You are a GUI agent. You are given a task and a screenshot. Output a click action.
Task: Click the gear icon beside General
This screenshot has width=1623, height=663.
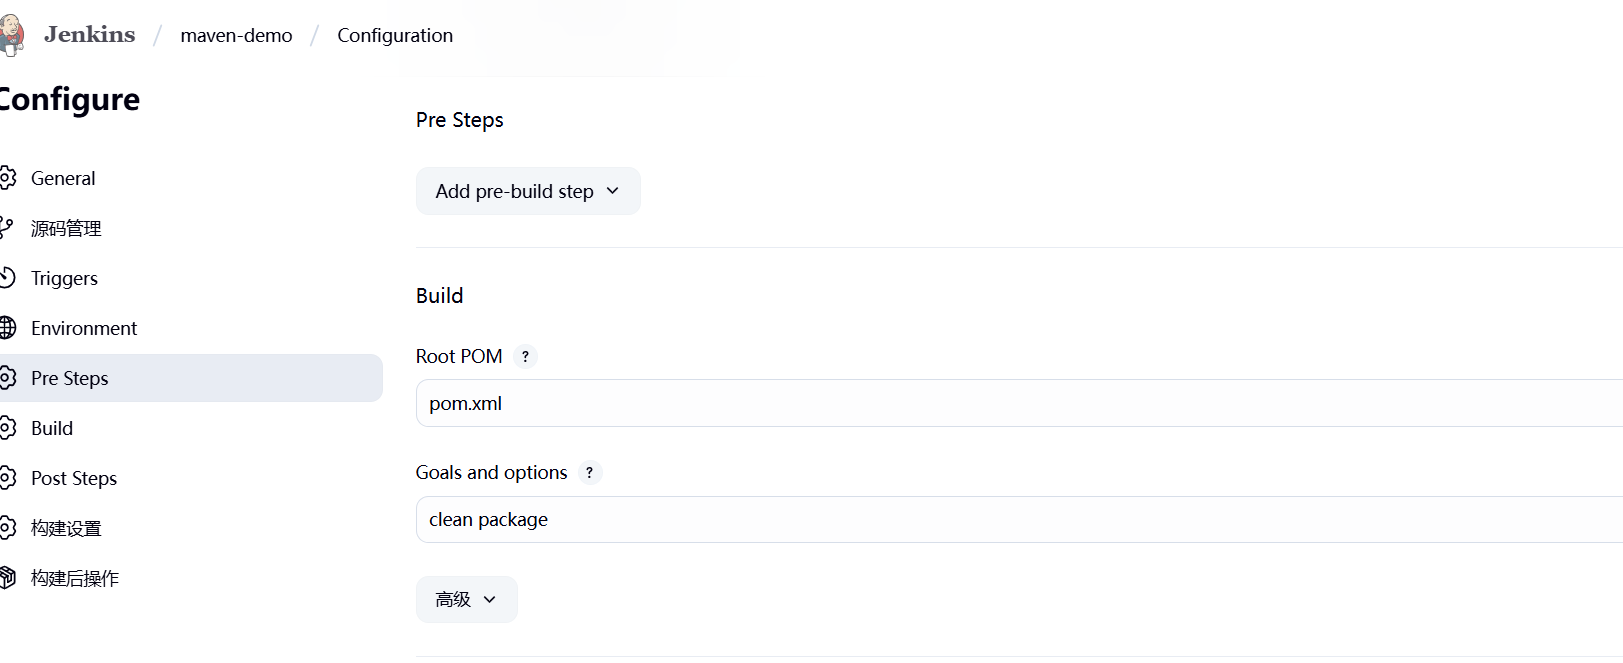click(8, 178)
